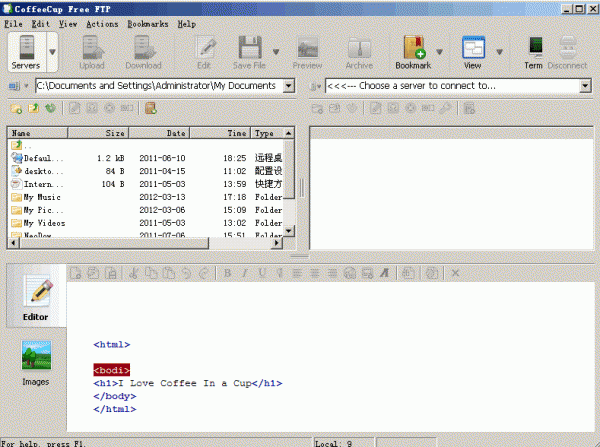Click the Bold icon in editor toolbar
Screen dimensions: 600x447
[x=228, y=273]
